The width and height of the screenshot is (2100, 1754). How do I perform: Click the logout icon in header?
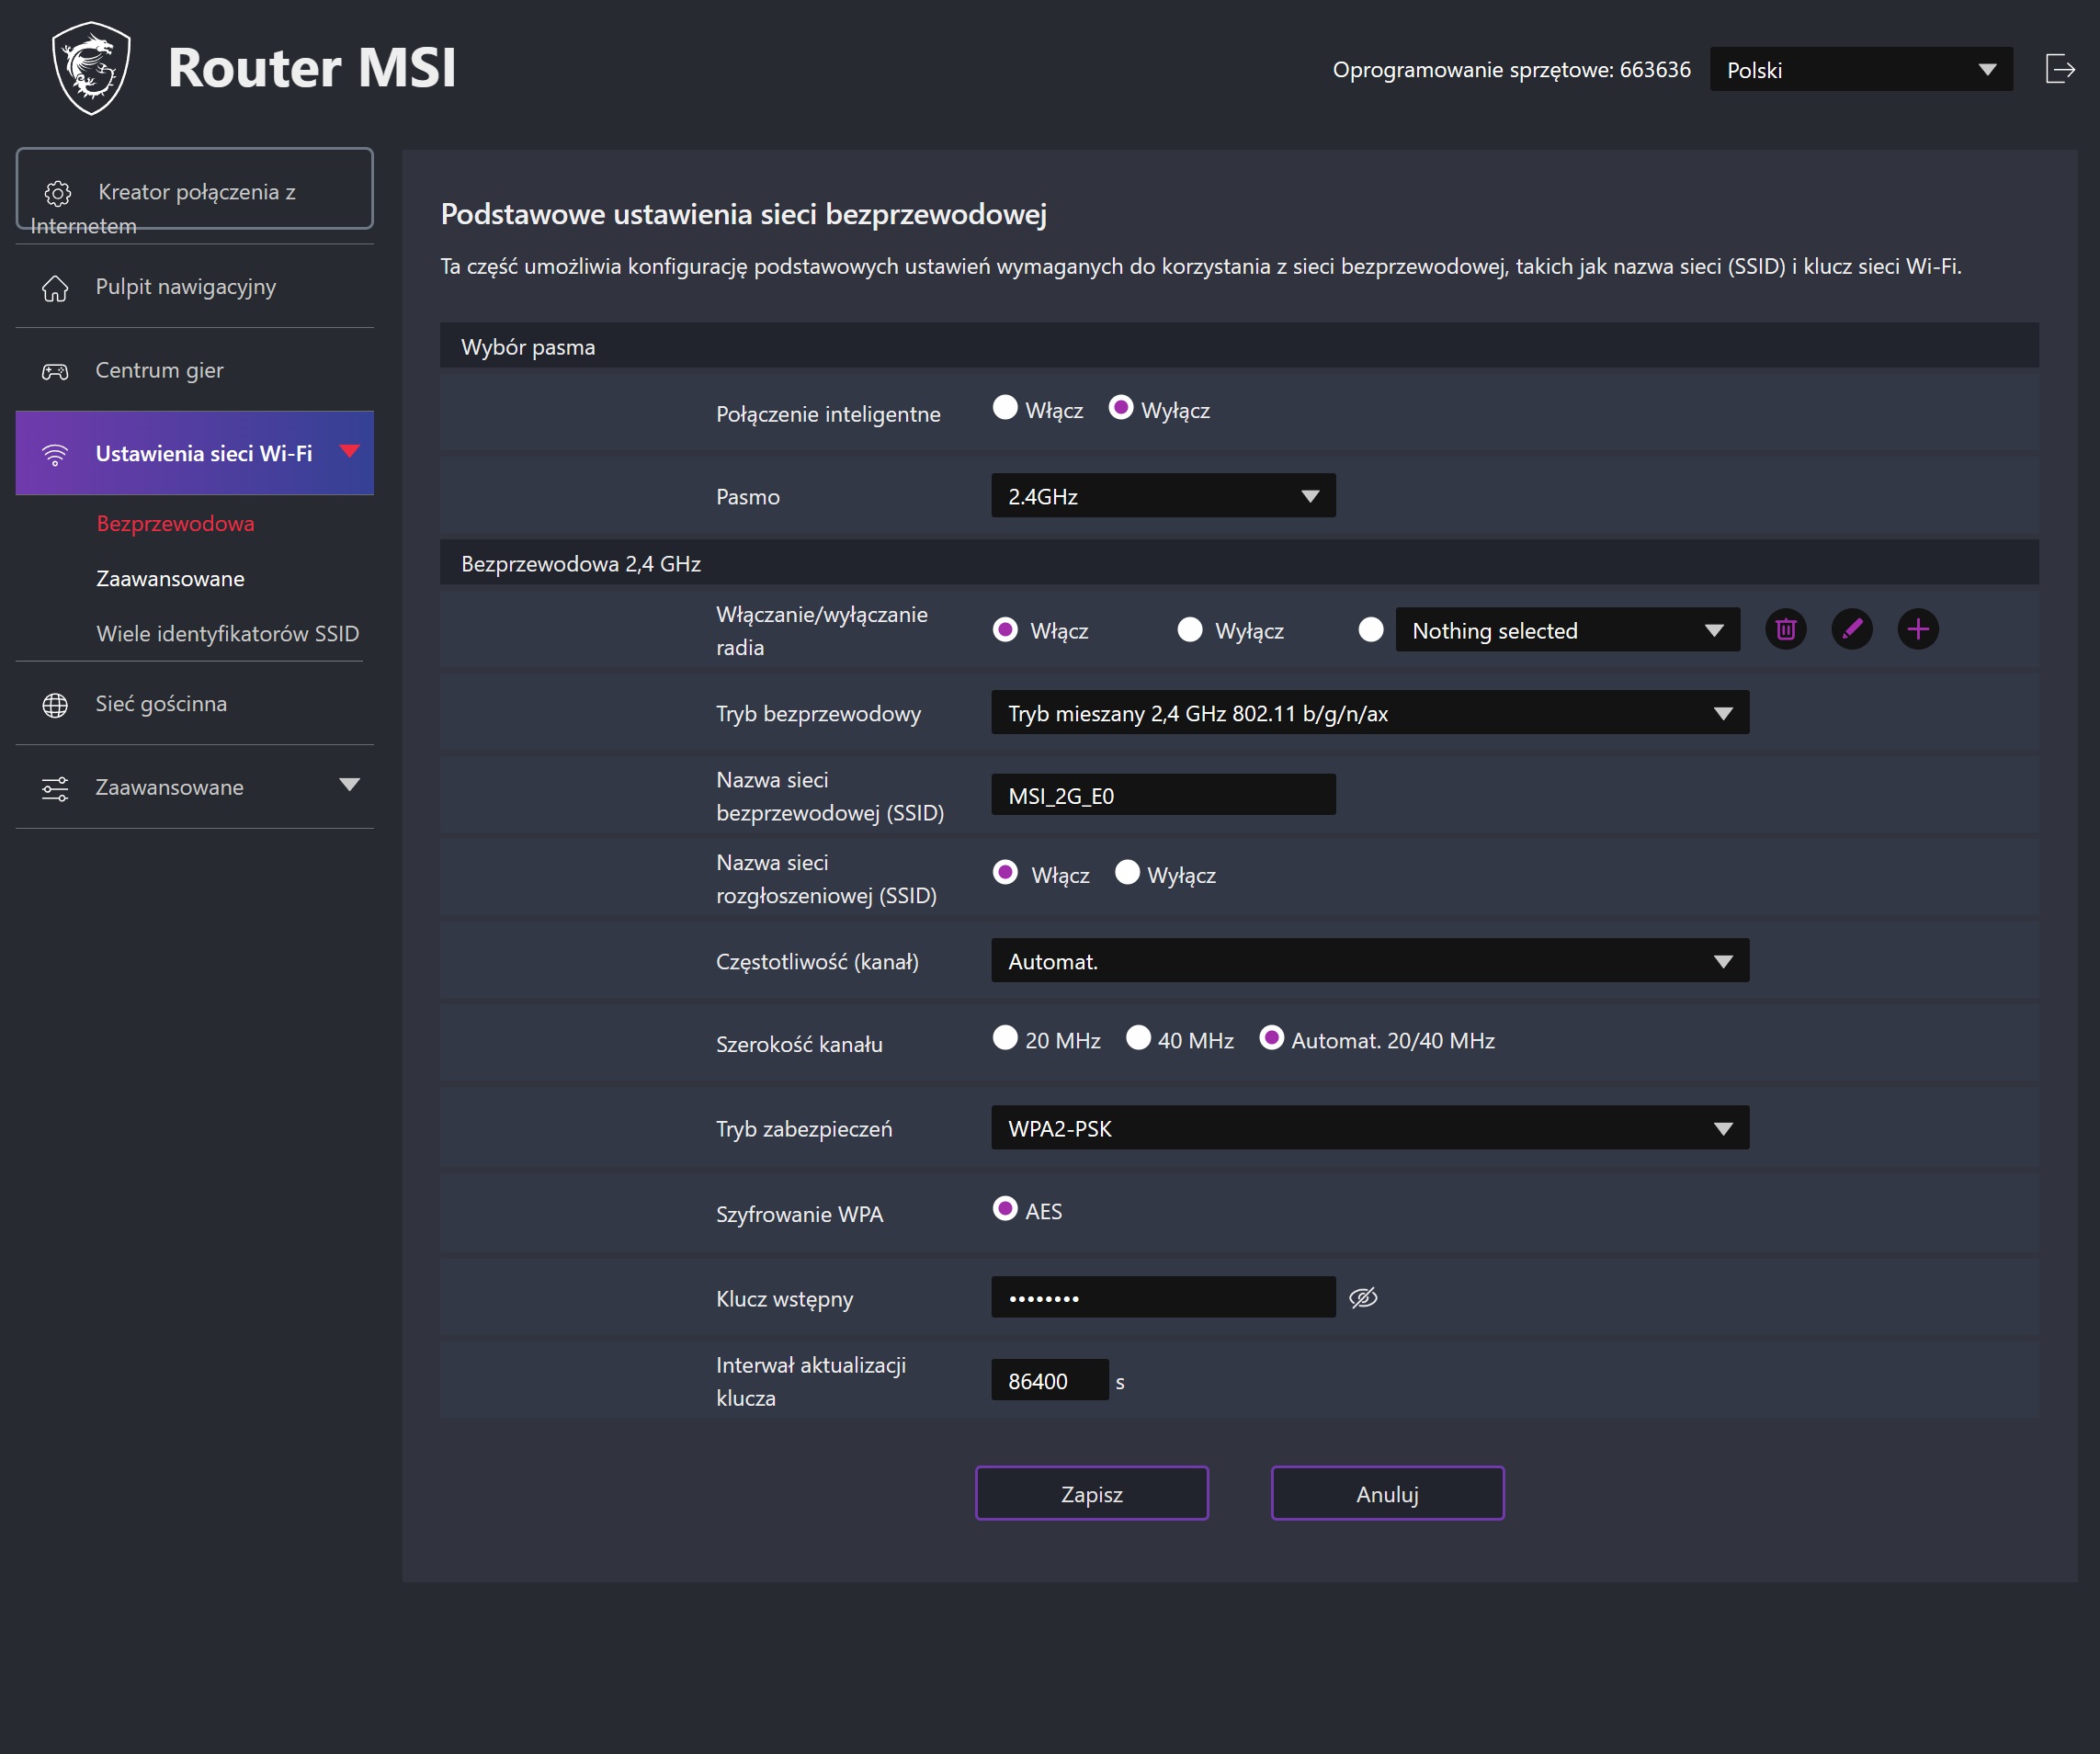2060,69
